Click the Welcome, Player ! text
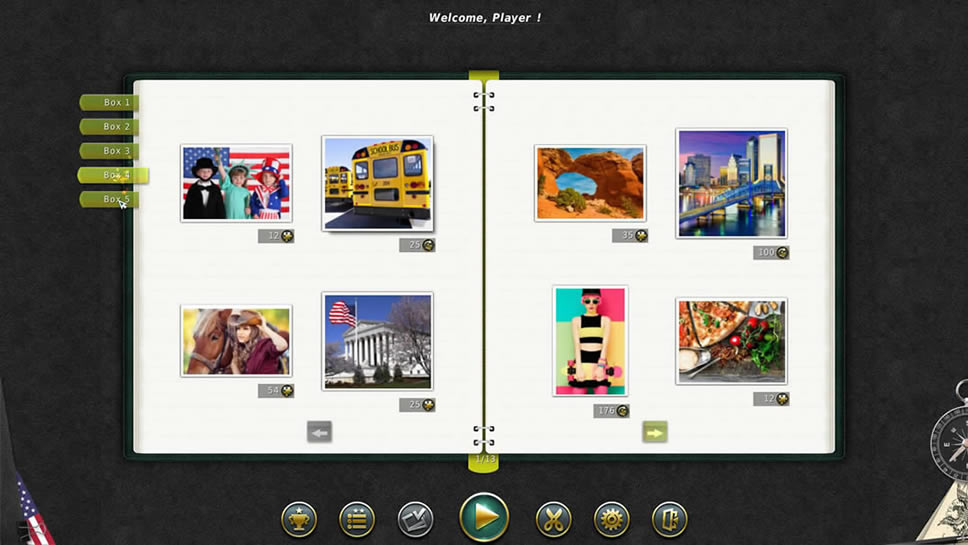Screen dimensions: 968x545 (485, 18)
